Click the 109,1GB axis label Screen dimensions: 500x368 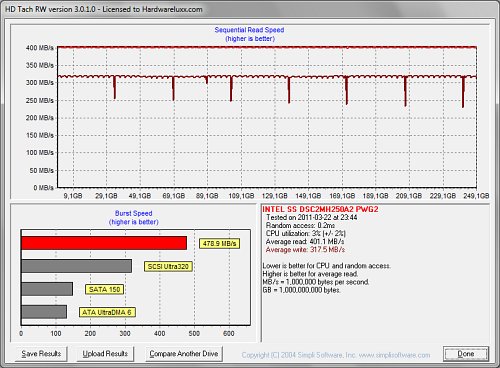(x=241, y=196)
